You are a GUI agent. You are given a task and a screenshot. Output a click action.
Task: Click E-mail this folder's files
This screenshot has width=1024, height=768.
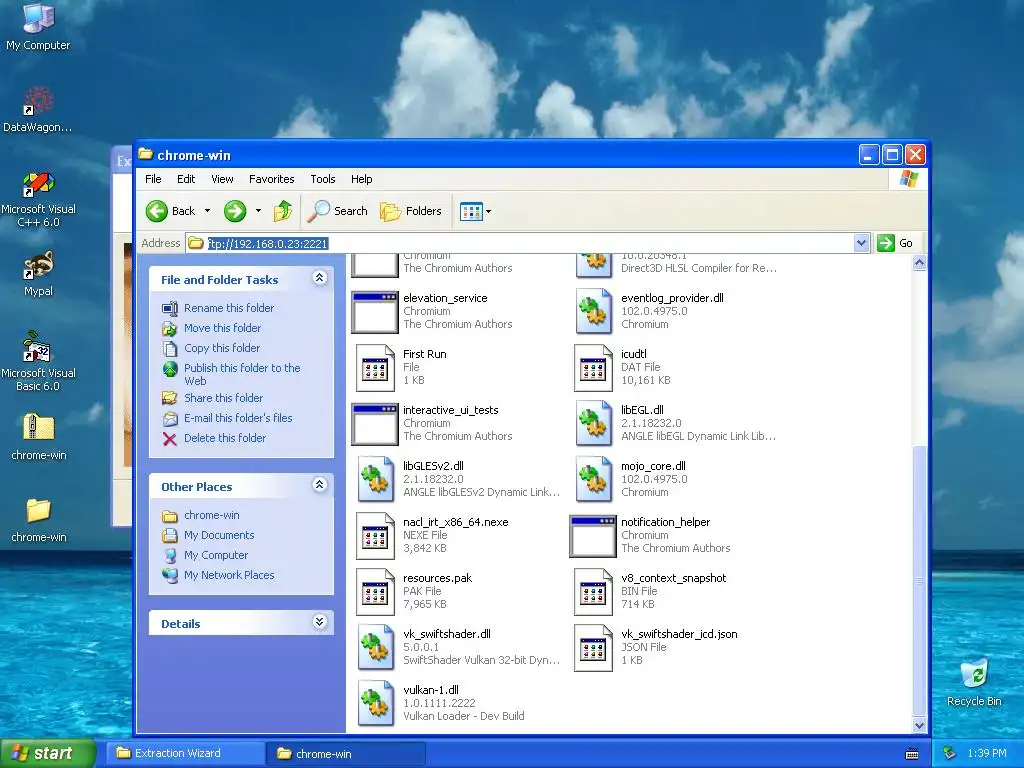238,418
